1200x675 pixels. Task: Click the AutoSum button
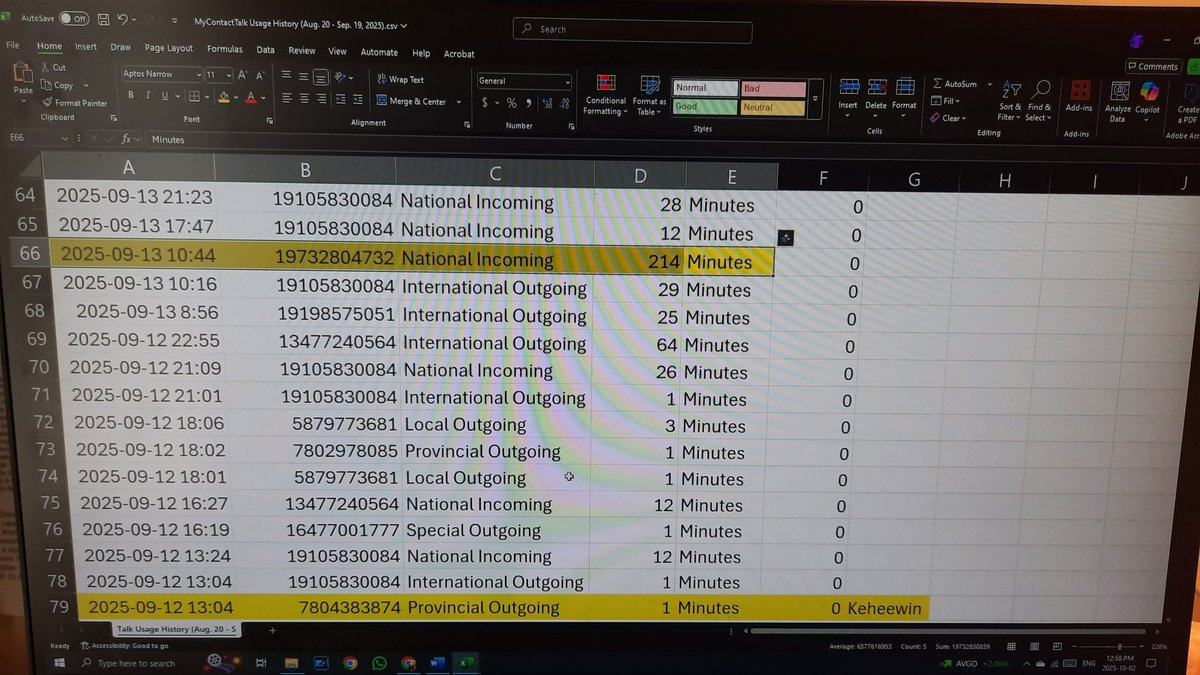coord(955,84)
